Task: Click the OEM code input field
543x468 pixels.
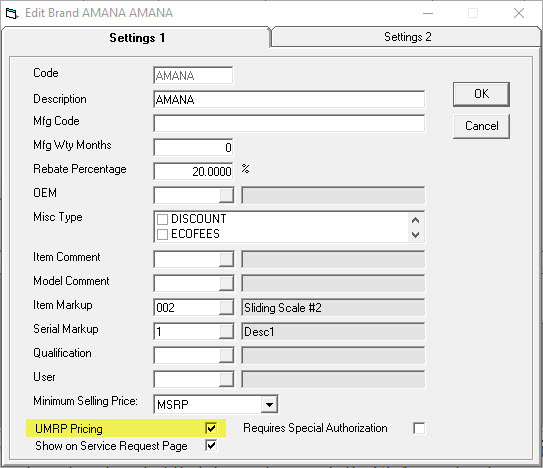Action: tap(186, 195)
